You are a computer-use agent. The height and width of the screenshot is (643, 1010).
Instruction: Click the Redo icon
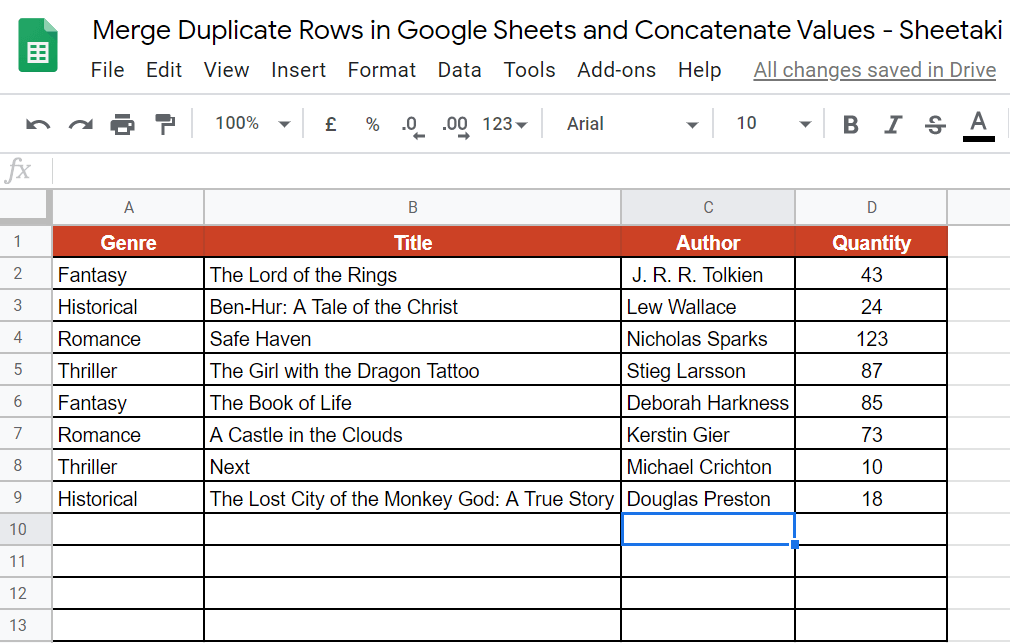[81, 124]
